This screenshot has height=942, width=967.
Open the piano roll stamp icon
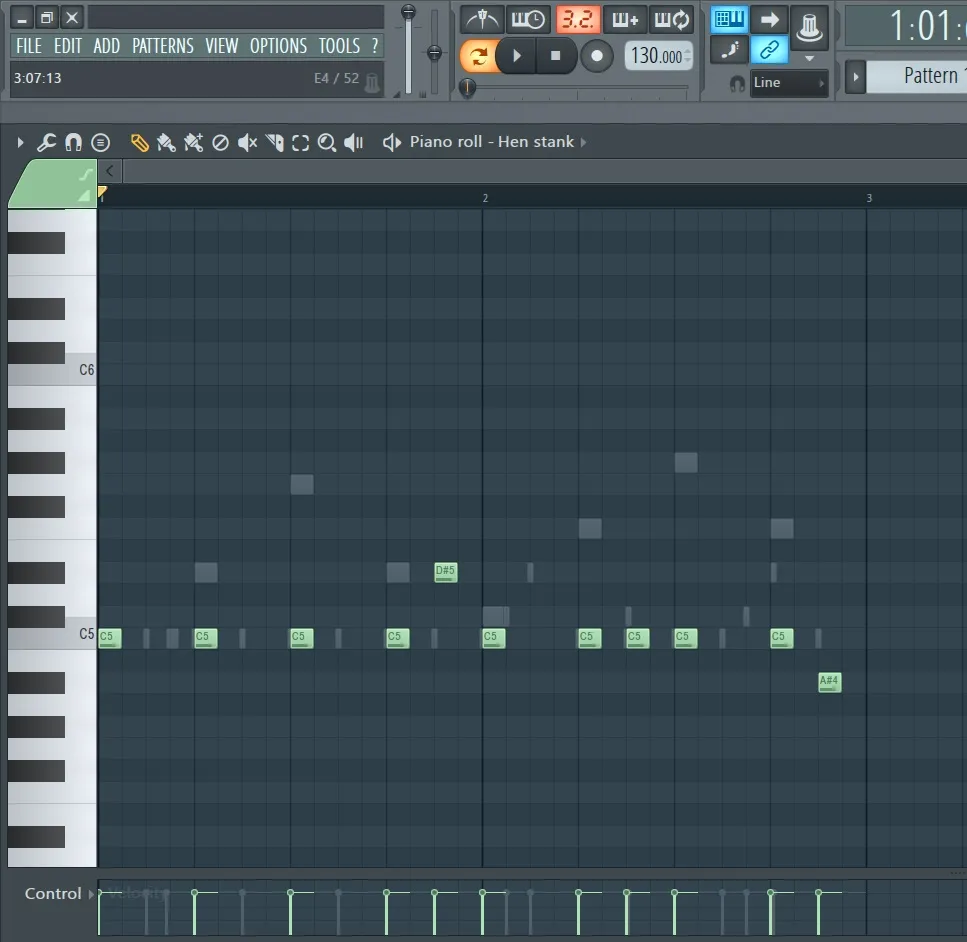[101, 143]
